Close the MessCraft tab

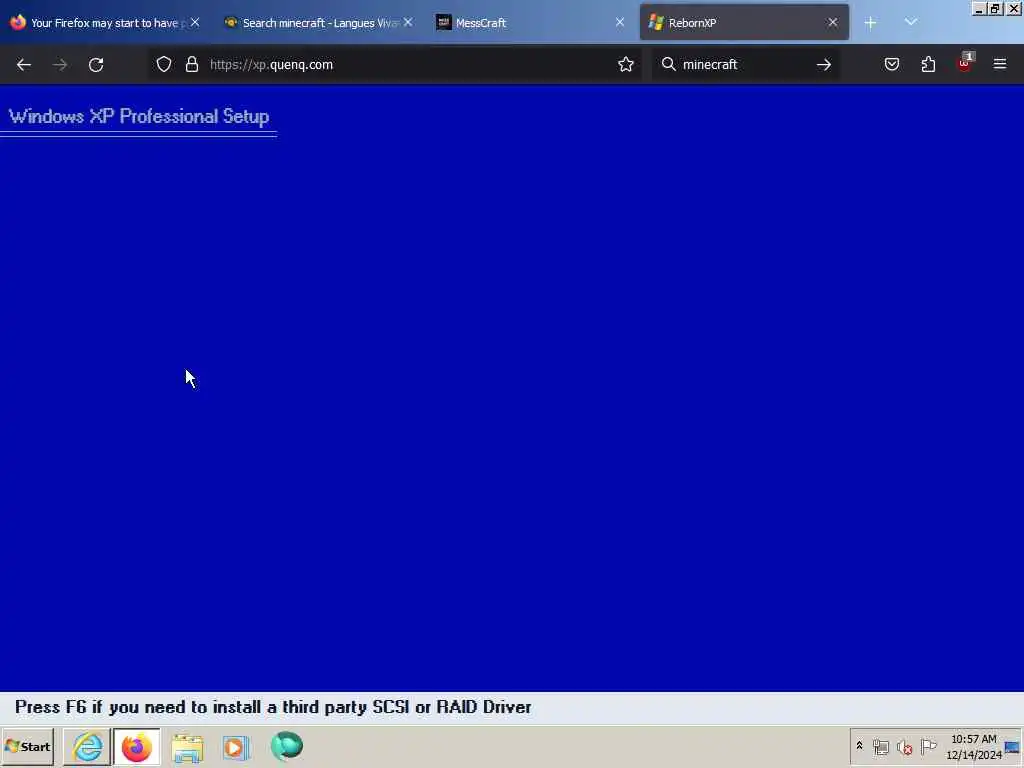(x=620, y=22)
